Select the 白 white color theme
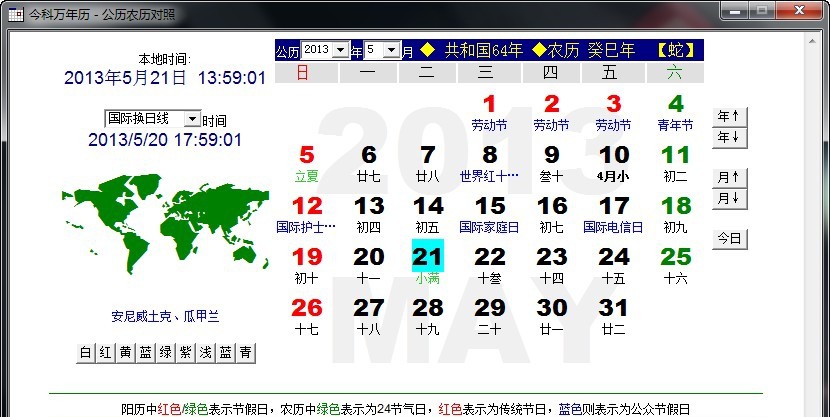The height and width of the screenshot is (417, 830). (x=86, y=353)
